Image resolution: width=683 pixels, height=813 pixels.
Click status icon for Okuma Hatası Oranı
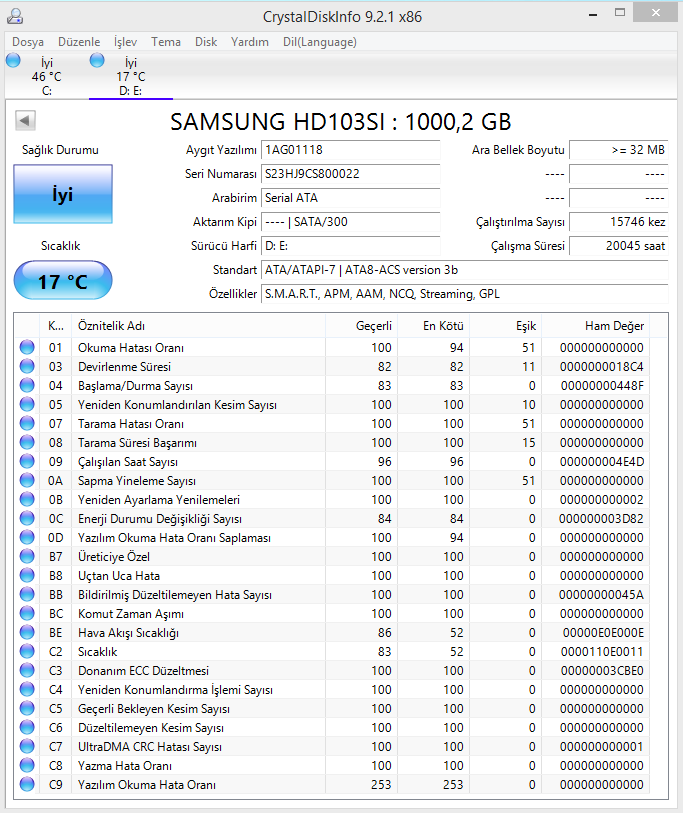click(27, 347)
